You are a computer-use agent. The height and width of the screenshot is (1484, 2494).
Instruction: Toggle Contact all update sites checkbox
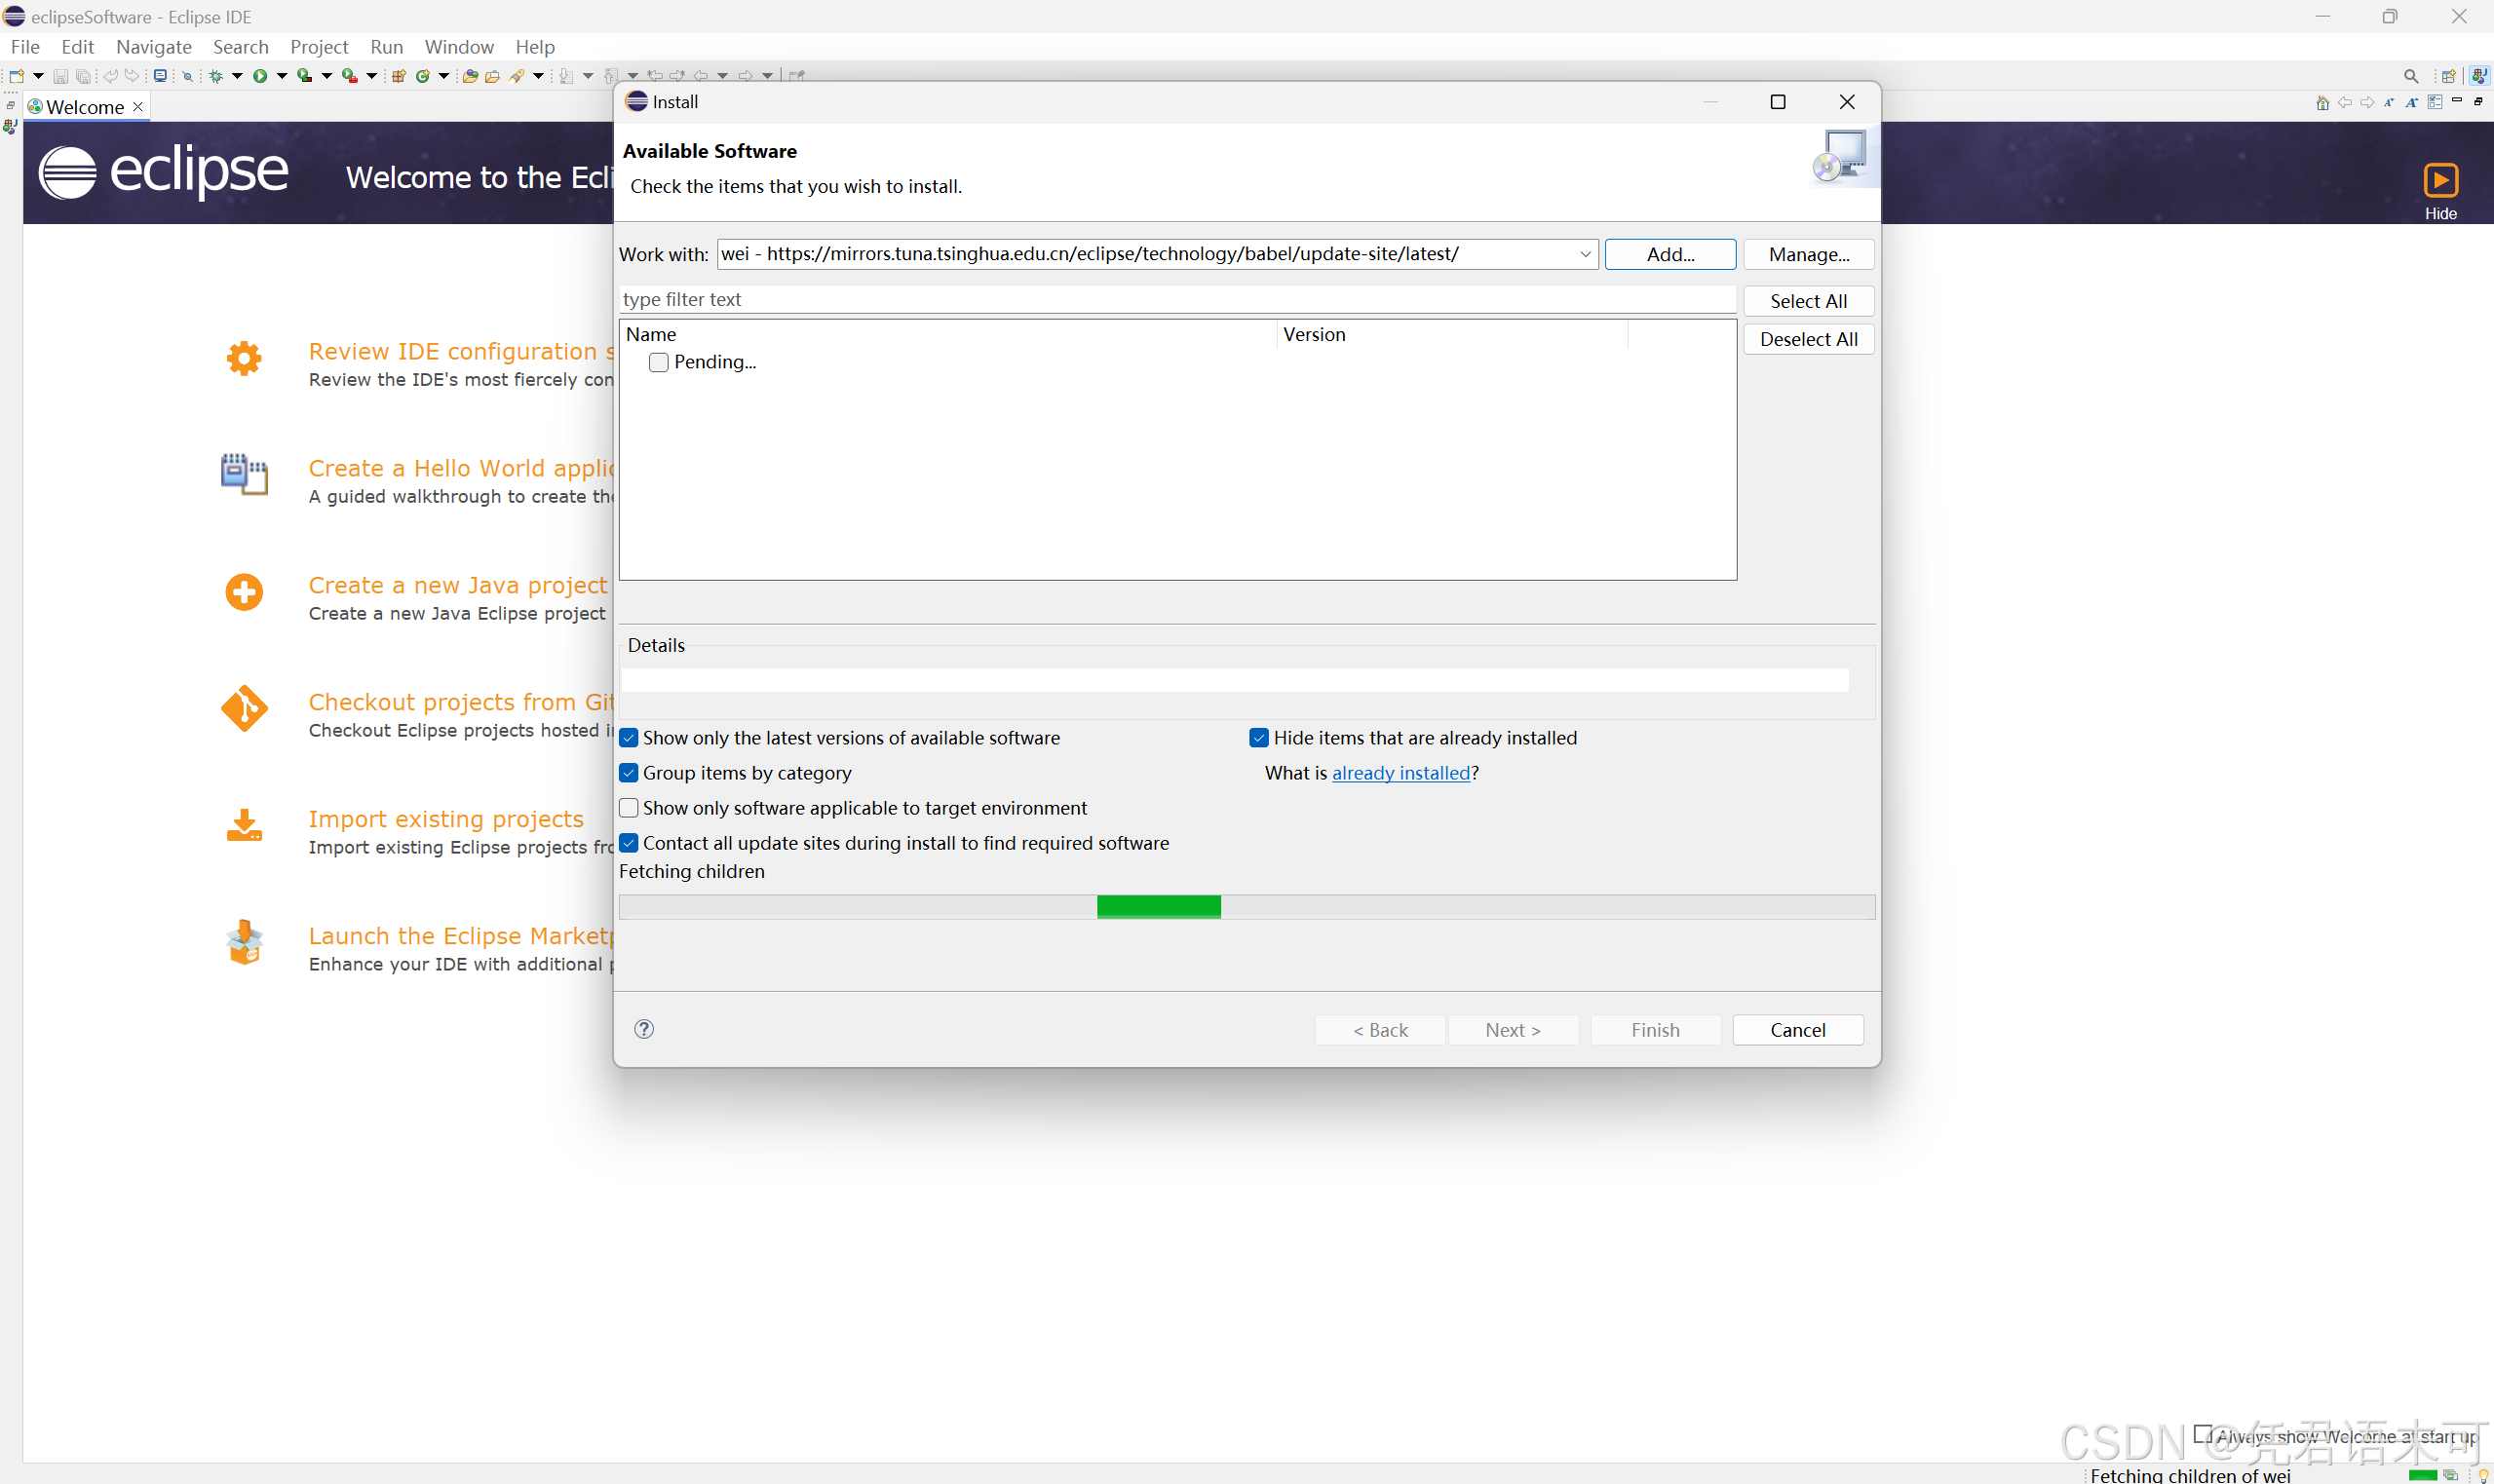[x=629, y=843]
